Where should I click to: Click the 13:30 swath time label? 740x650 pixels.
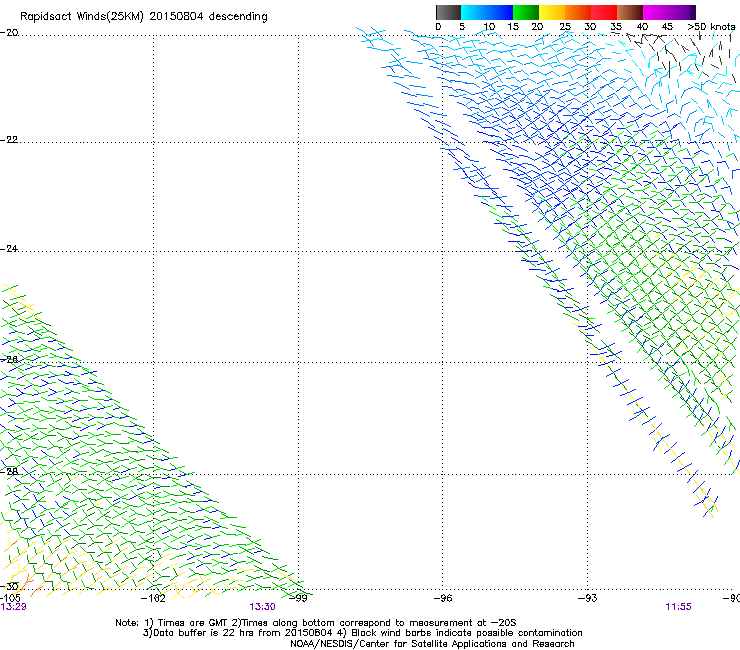tap(262, 607)
